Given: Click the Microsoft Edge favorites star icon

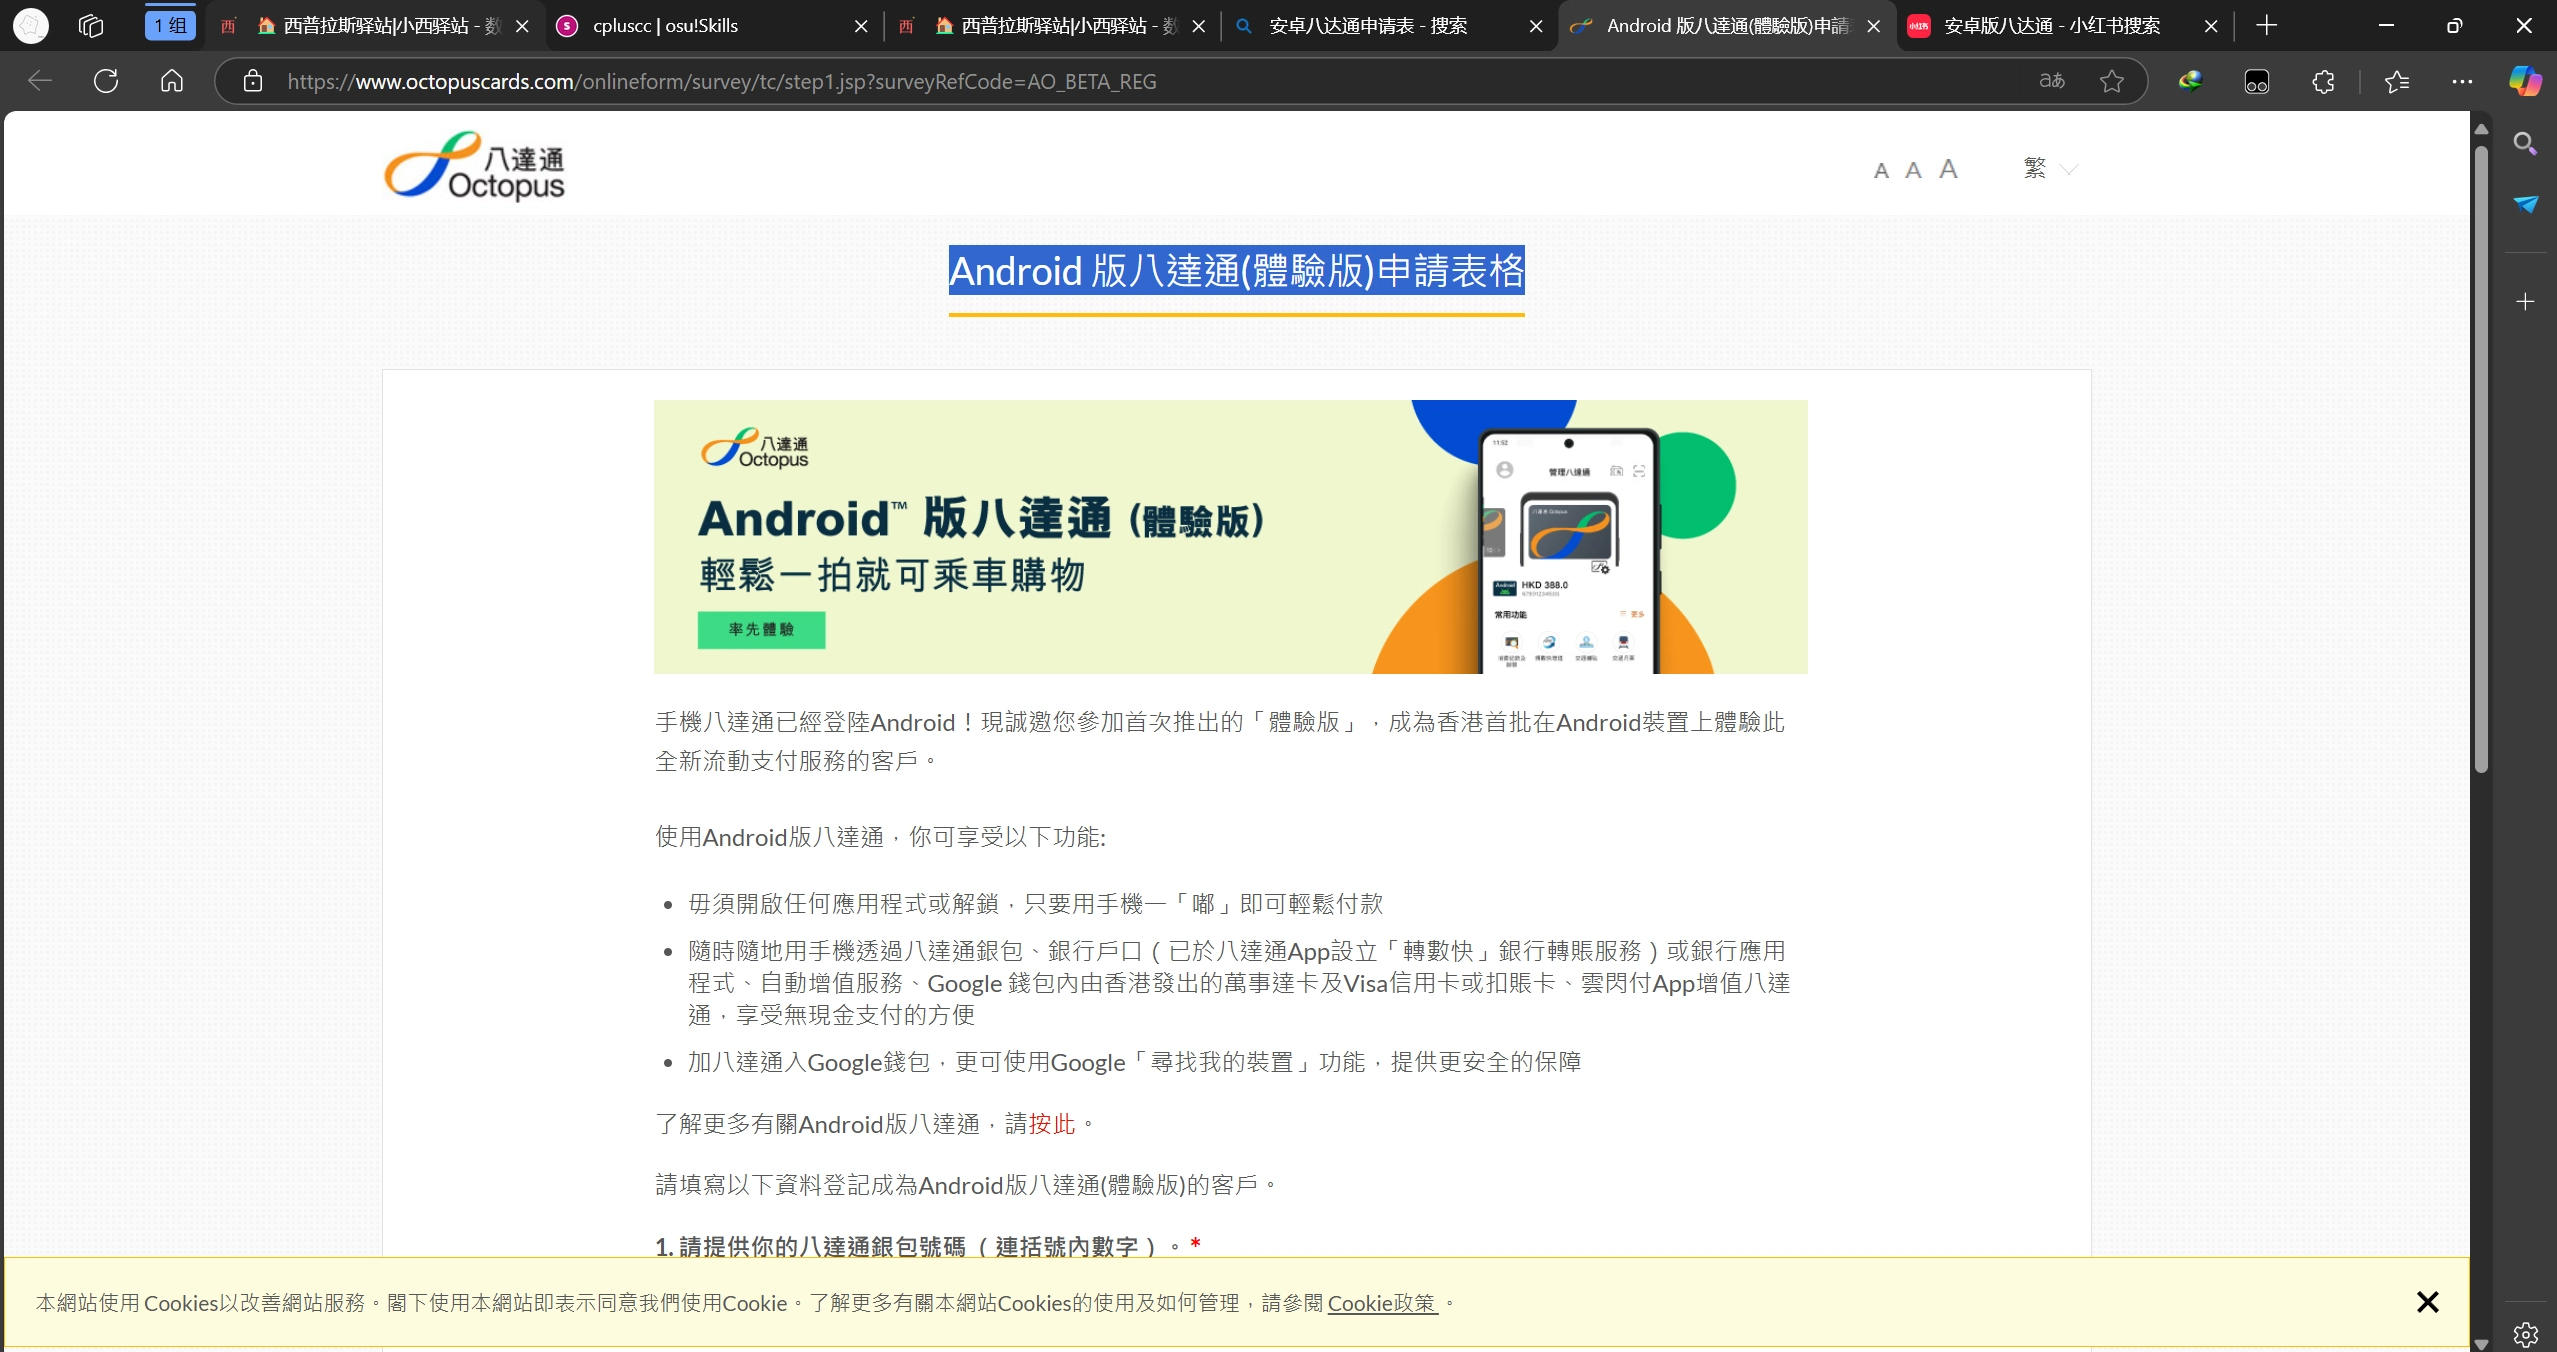Looking at the screenshot, I should click(x=2112, y=81).
